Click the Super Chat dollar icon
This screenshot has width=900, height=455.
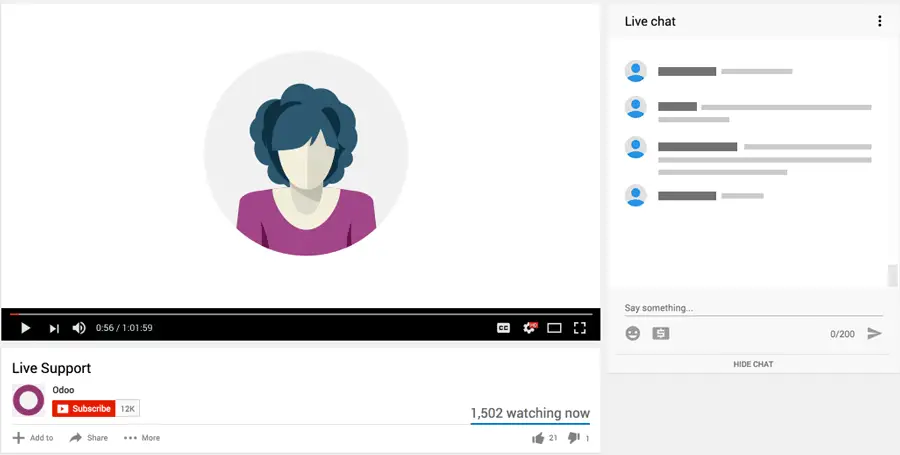coord(661,333)
